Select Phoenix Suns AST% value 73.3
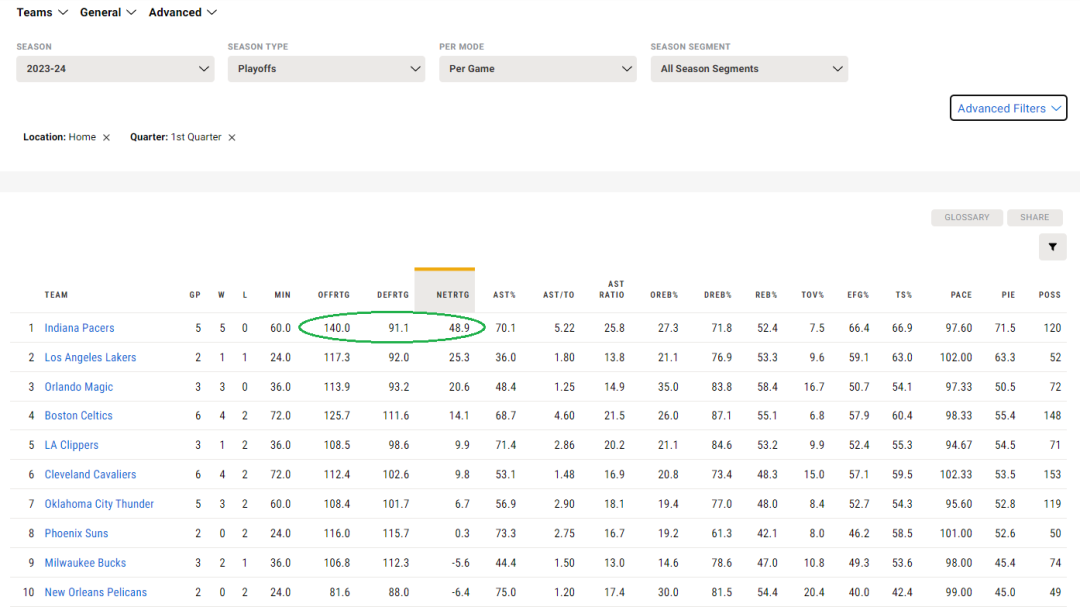The width and height of the screenshot is (1080, 607). [x=506, y=534]
